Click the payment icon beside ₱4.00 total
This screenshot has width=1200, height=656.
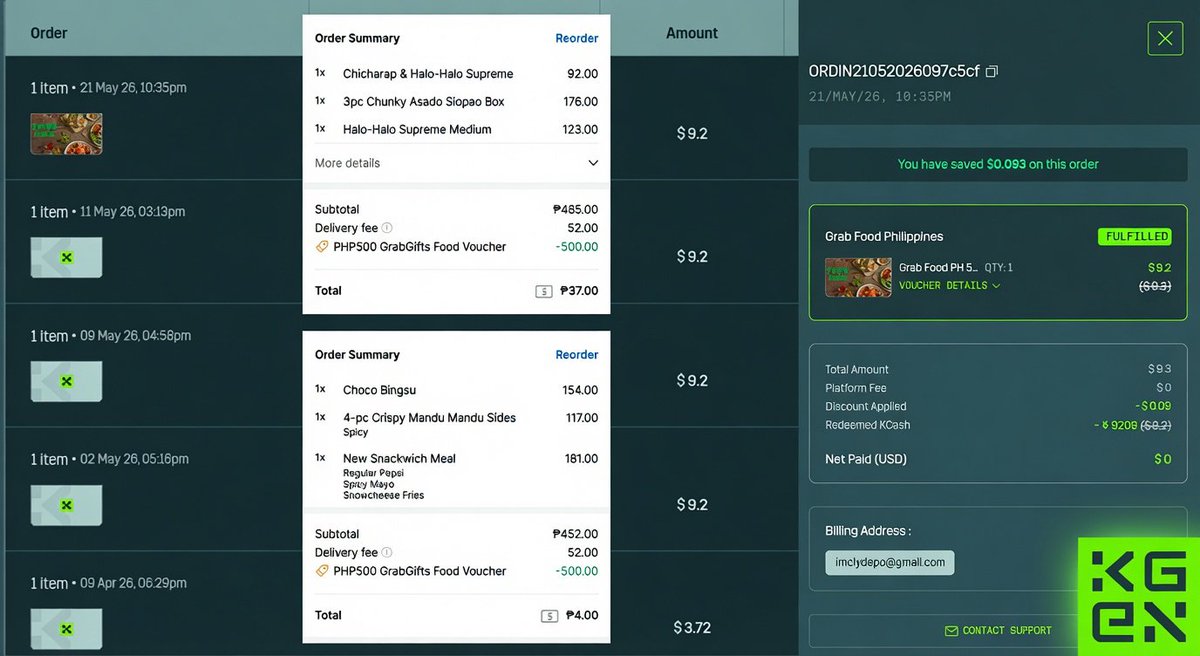click(x=549, y=616)
